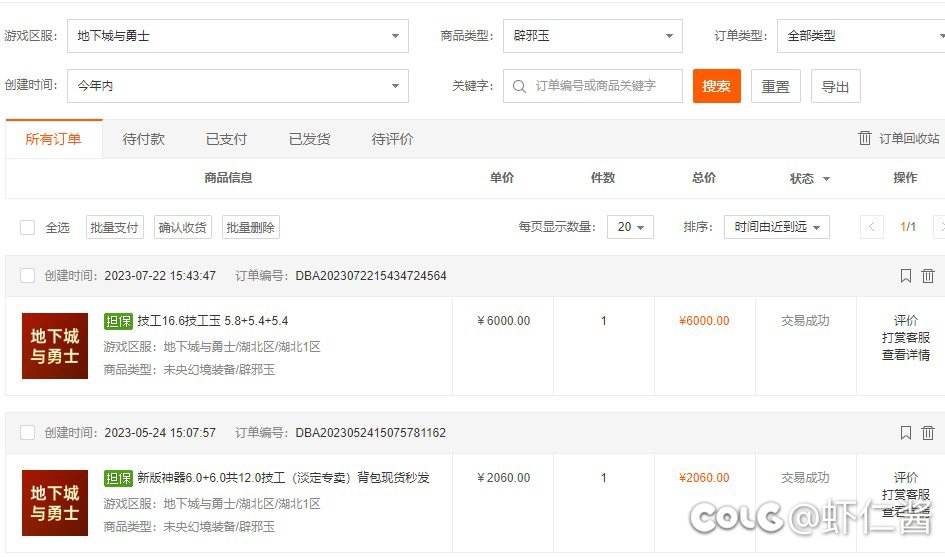
Task: Bookmark the order DBA2023052415075781162
Action: 905,433
